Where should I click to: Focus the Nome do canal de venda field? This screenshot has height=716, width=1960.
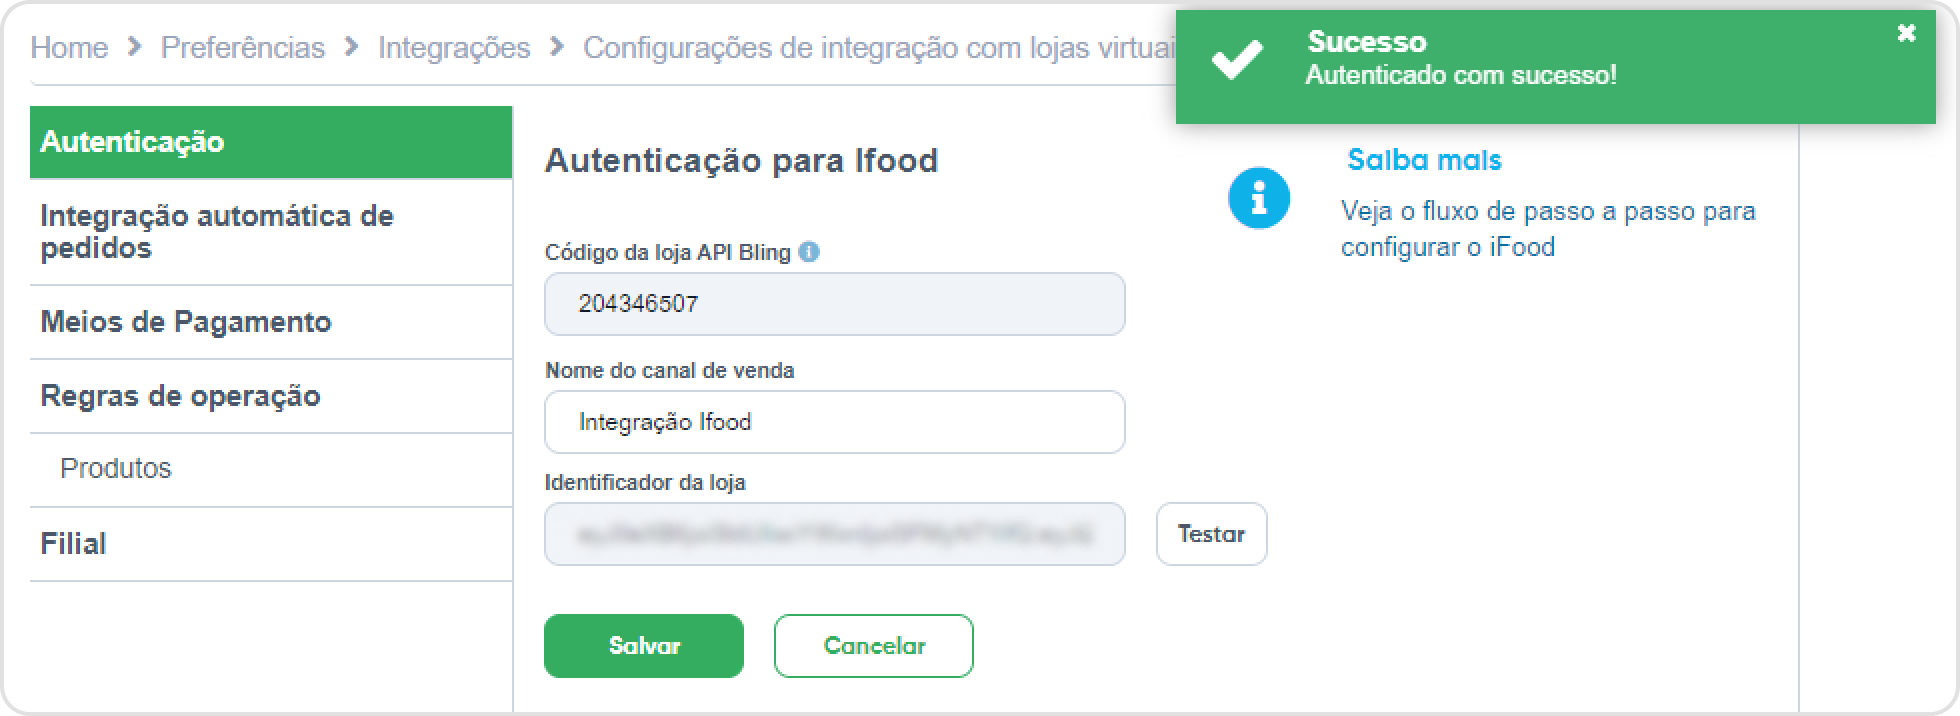pos(835,422)
